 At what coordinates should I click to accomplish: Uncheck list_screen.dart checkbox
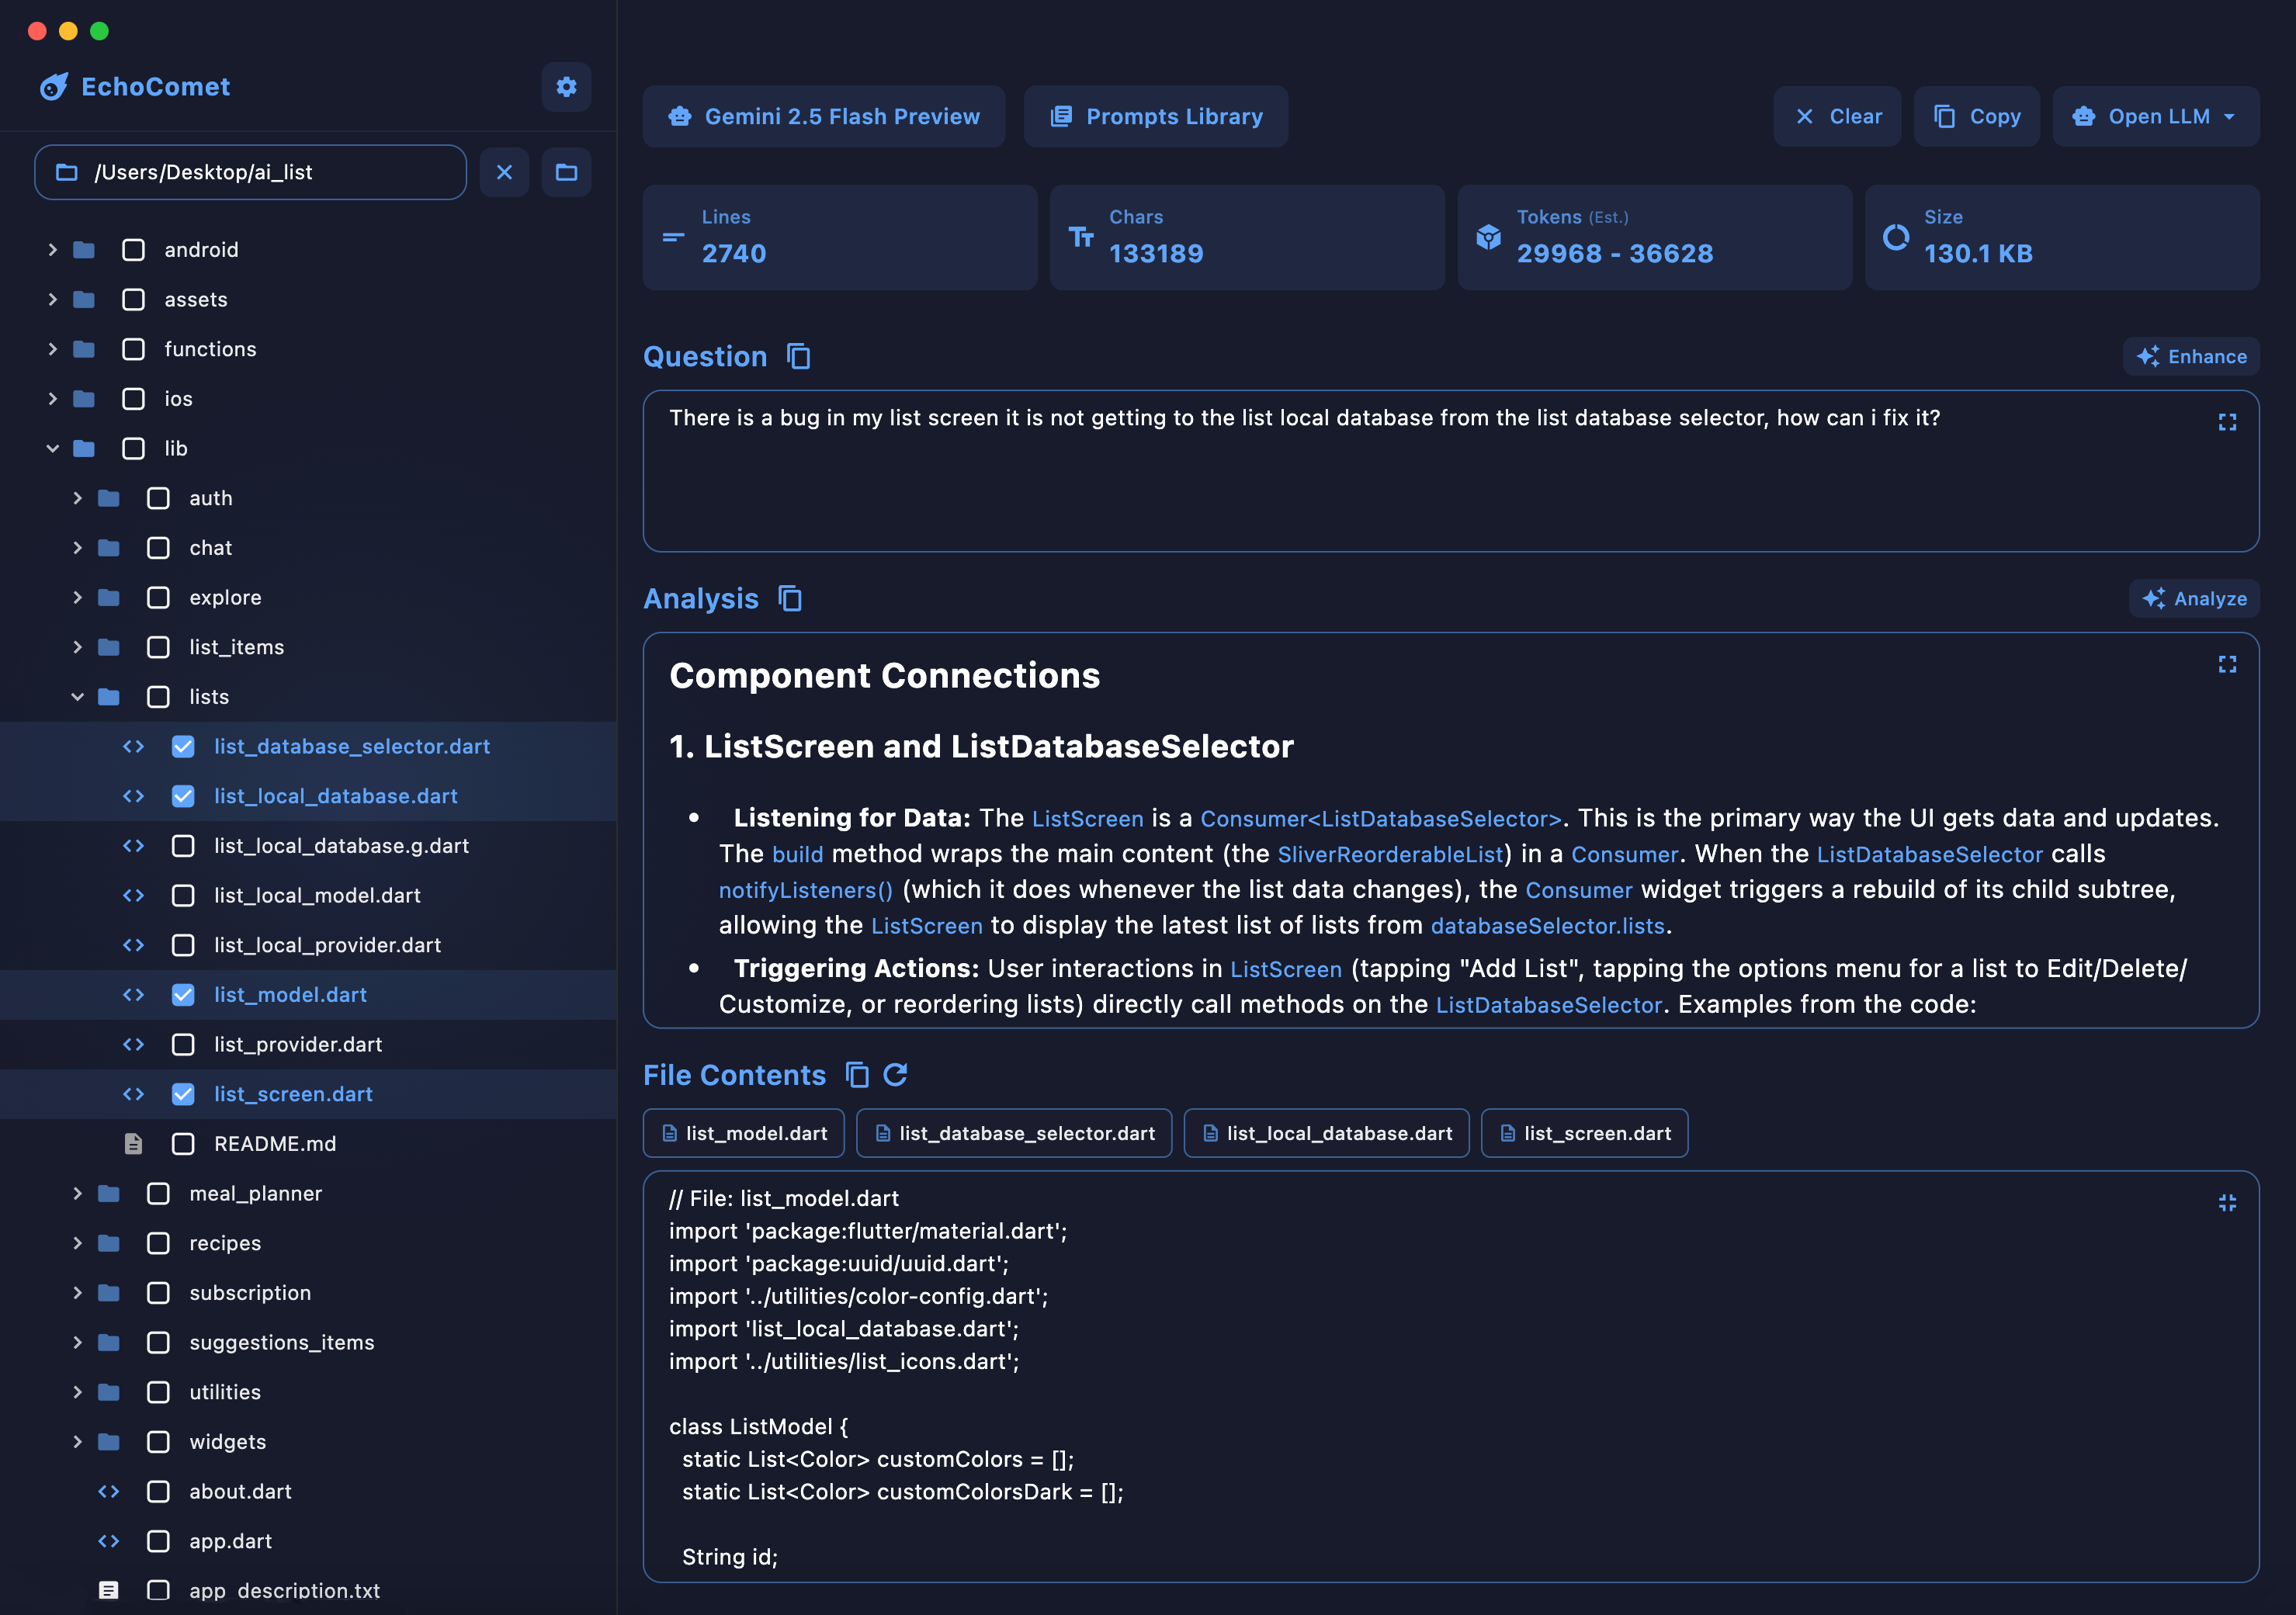183,1094
